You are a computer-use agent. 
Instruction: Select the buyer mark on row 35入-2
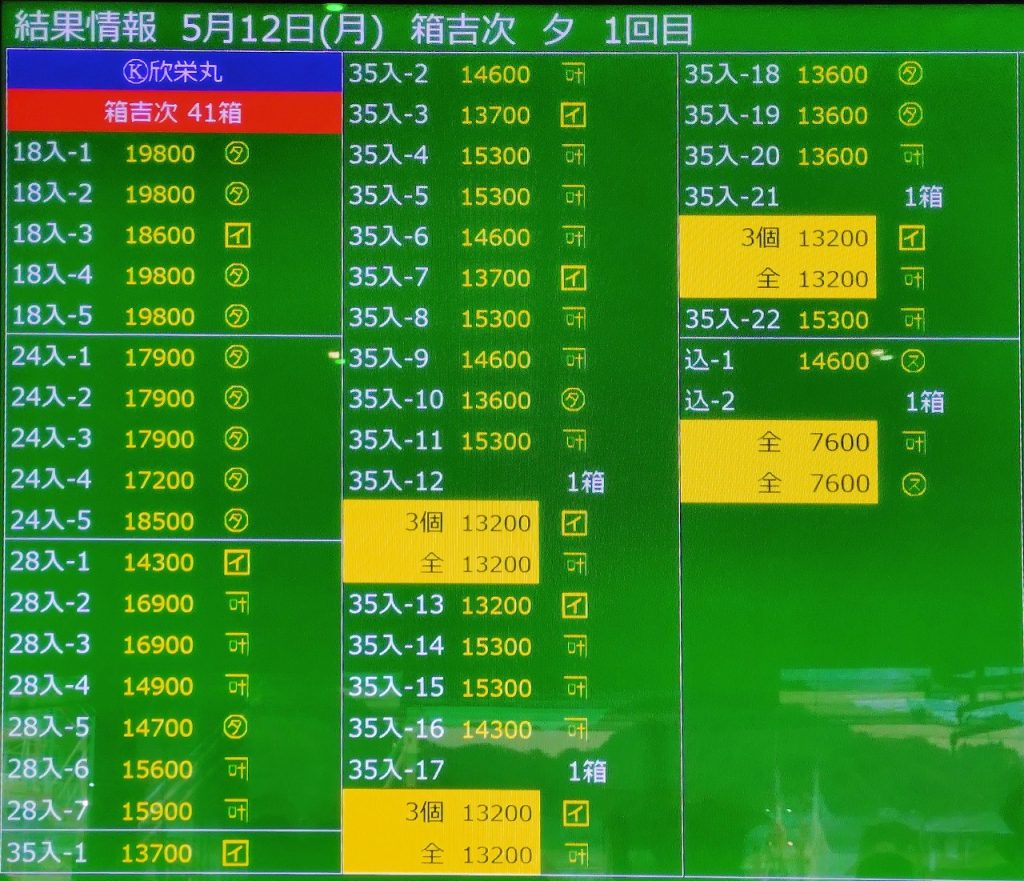(x=573, y=74)
